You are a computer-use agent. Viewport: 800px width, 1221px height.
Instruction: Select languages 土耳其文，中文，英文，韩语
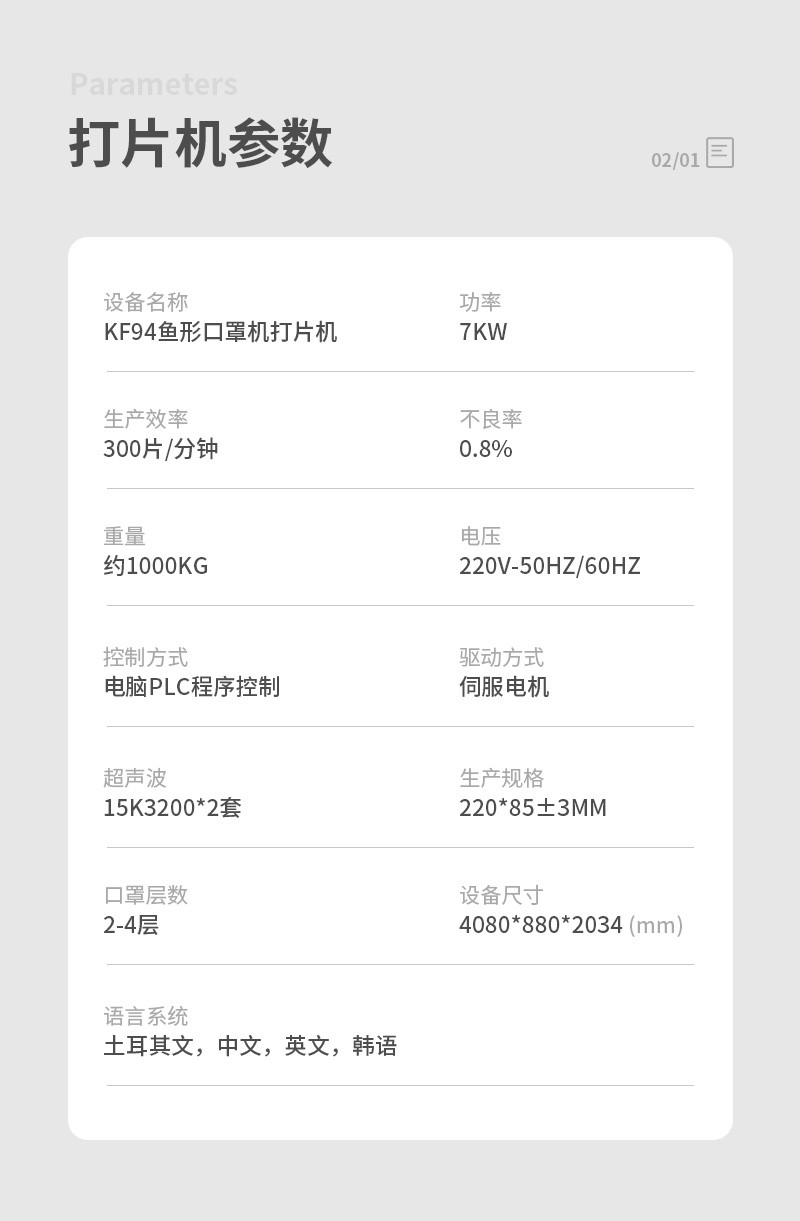(250, 1046)
